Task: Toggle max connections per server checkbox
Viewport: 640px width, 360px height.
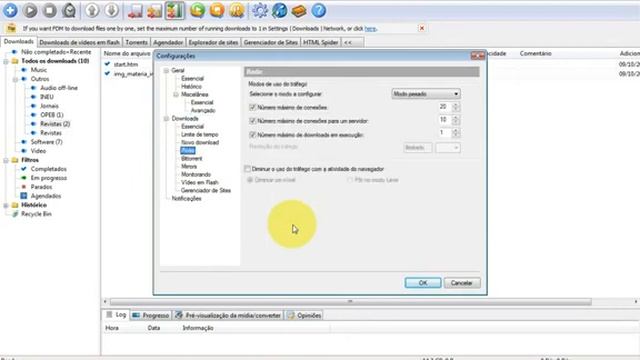Action: (252, 121)
